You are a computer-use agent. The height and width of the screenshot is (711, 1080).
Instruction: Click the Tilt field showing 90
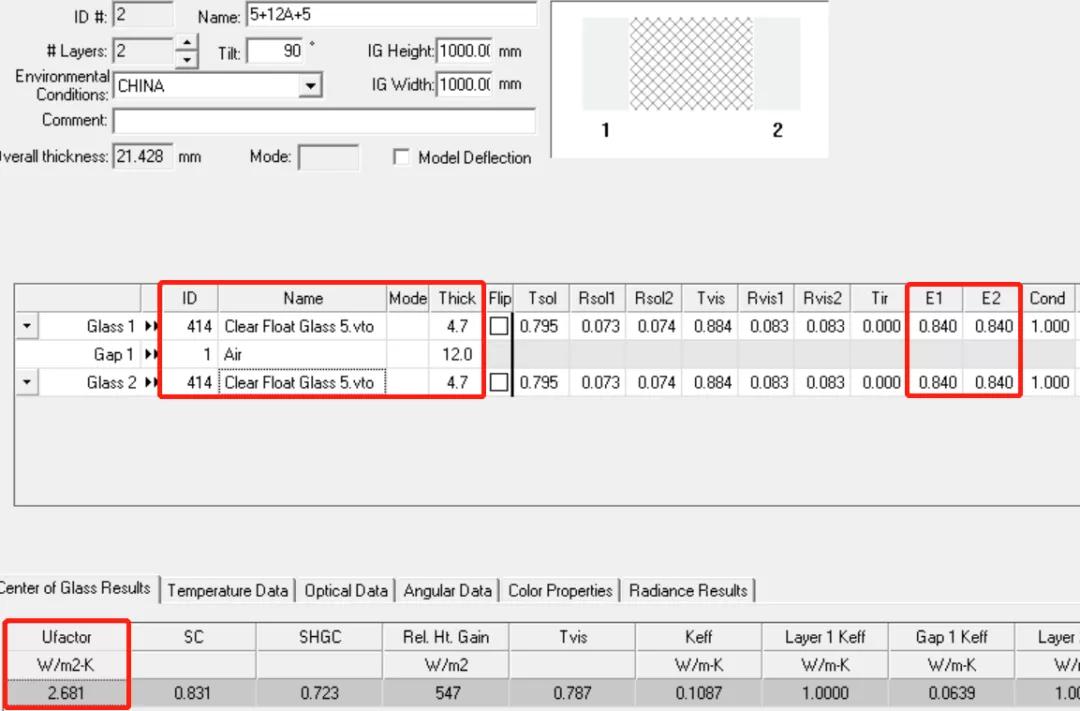coord(275,52)
